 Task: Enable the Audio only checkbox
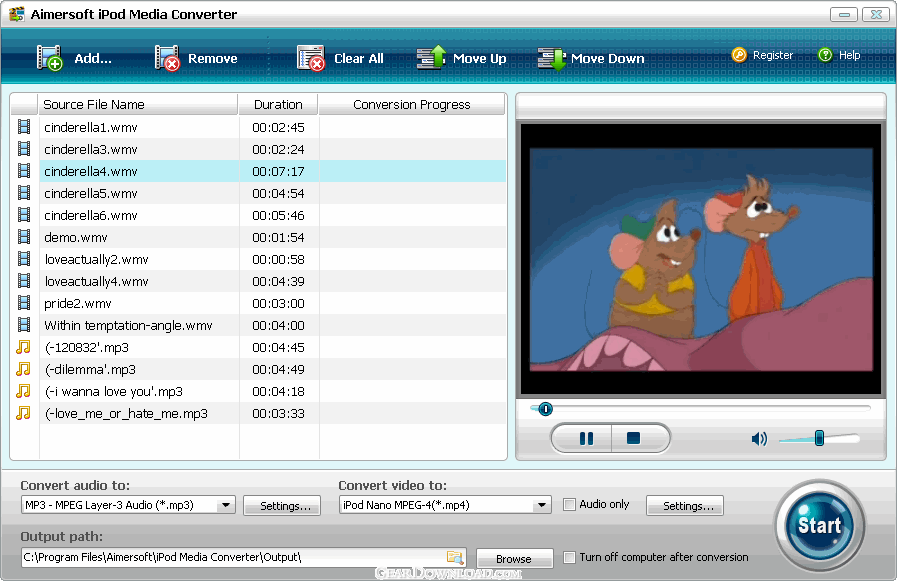tap(569, 504)
